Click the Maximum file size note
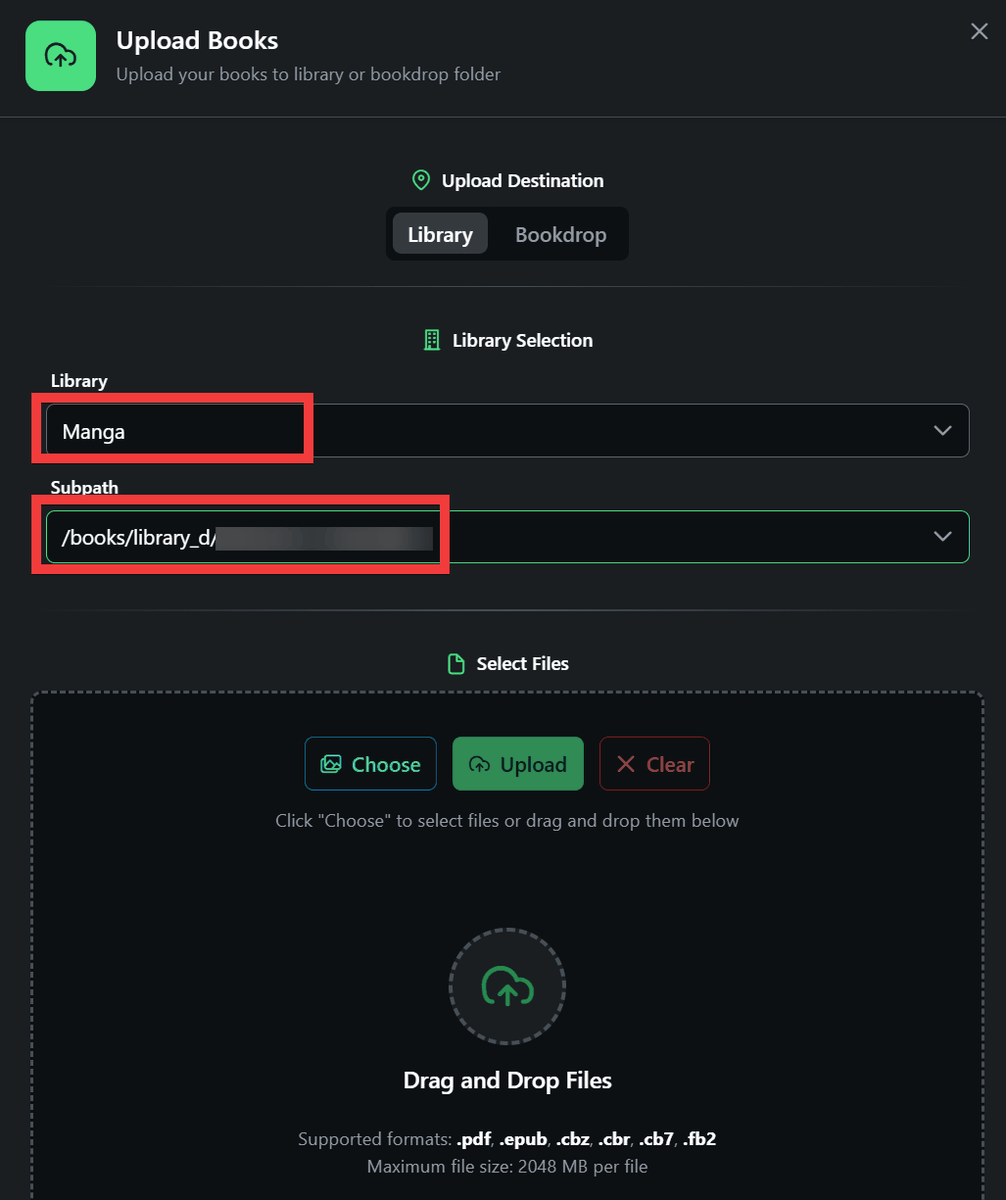The width and height of the screenshot is (1006, 1200). [507, 1167]
